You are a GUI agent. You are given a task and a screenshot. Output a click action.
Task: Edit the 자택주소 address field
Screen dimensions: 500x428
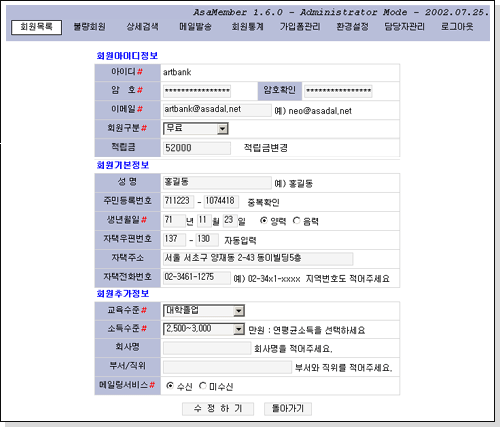tap(258, 259)
